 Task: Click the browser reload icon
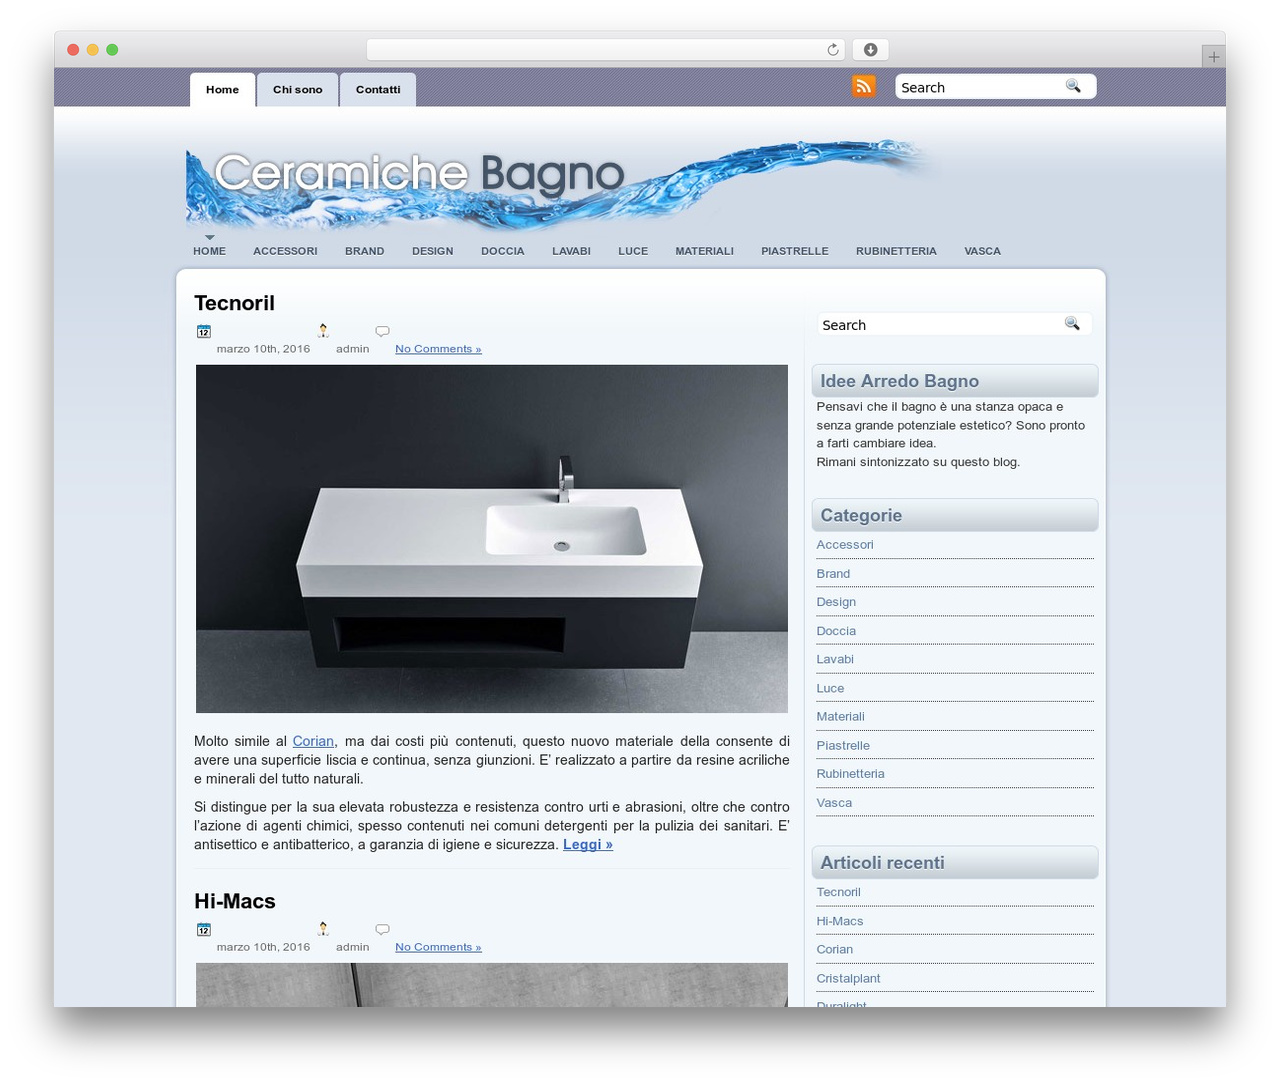point(833,50)
